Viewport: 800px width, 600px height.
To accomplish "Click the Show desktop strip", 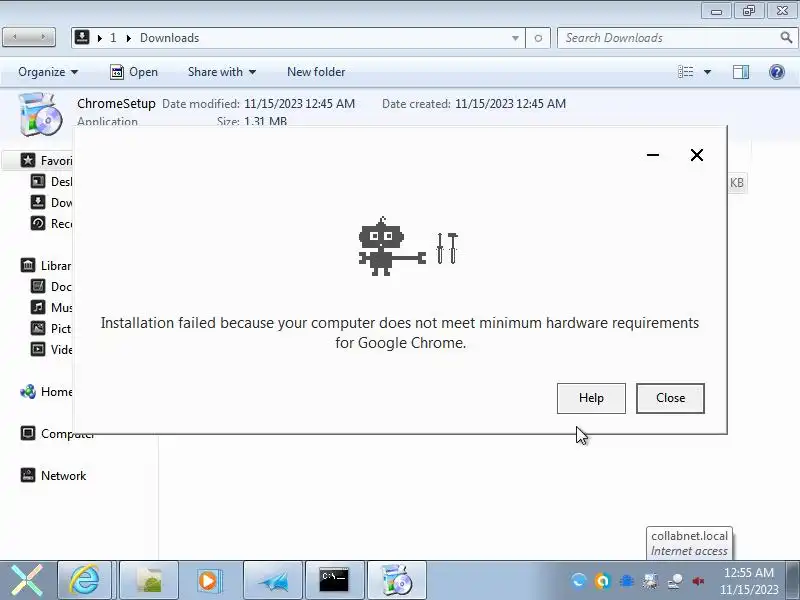I will pyautogui.click(x=792, y=580).
